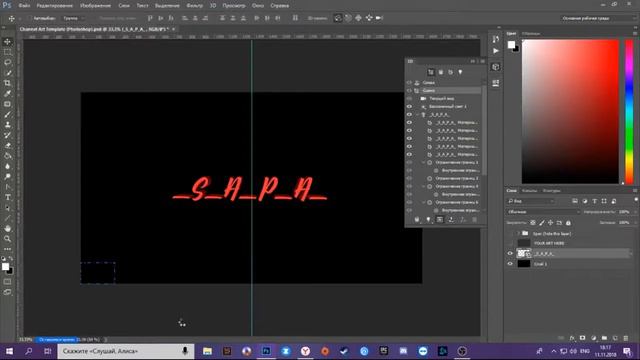Viewport: 640px width, 360px height.
Task: Toggle visibility of last _S_A_P_A_ material
Action: [409, 154]
